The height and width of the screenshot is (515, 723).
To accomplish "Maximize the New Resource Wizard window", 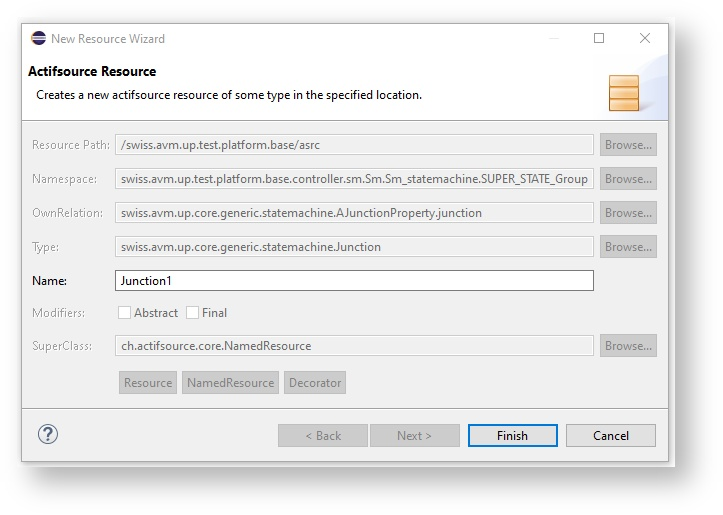I will pos(599,39).
